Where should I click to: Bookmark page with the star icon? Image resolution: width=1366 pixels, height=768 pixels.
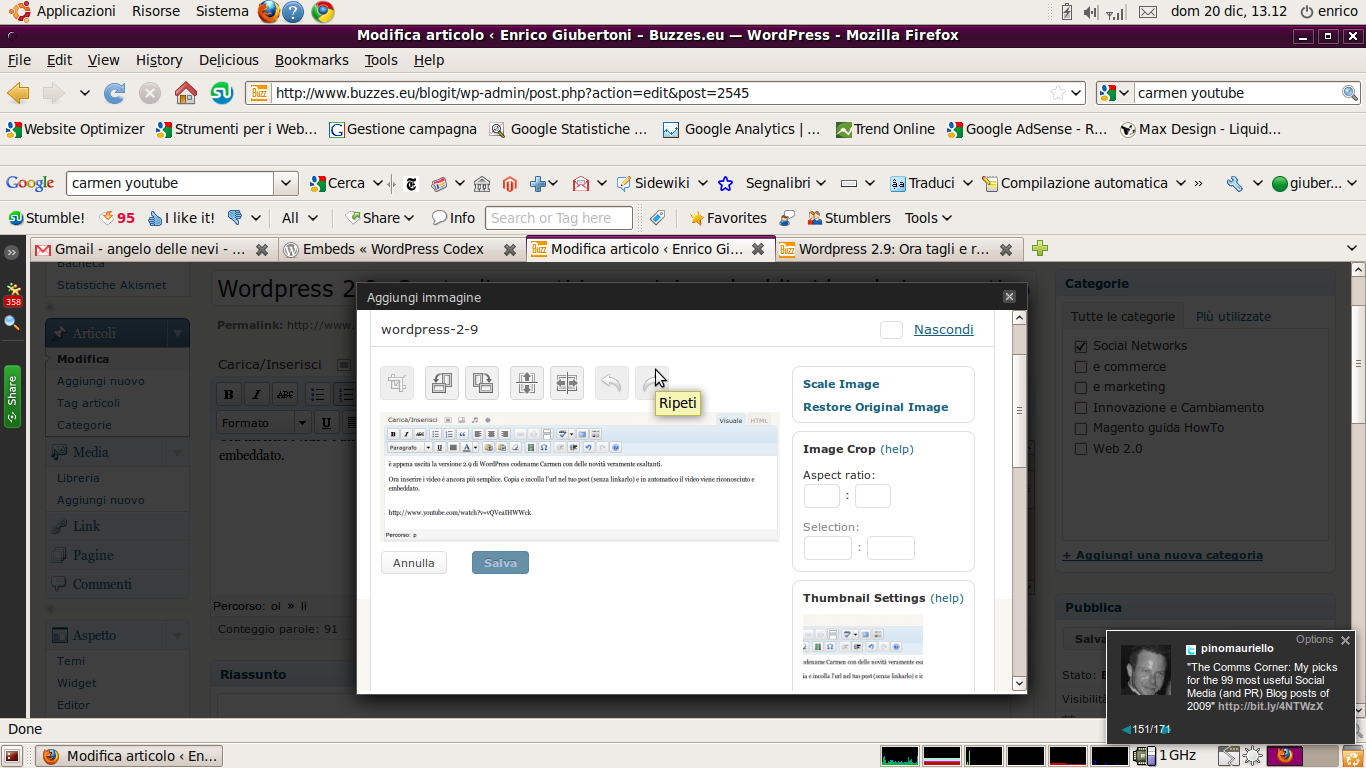[x=1058, y=93]
